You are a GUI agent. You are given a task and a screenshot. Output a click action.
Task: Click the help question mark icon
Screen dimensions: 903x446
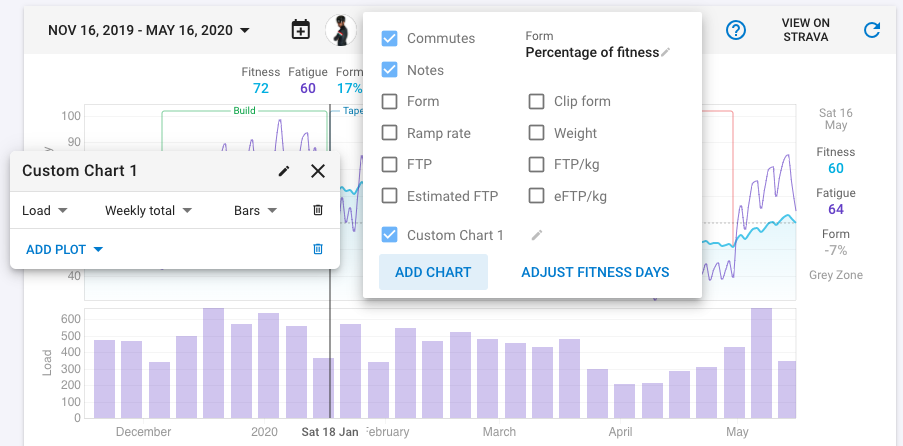point(736,30)
